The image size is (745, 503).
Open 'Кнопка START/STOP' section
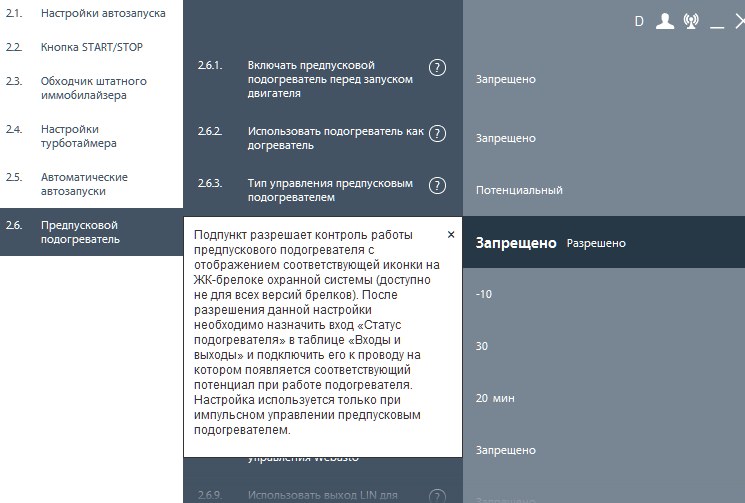[89, 47]
